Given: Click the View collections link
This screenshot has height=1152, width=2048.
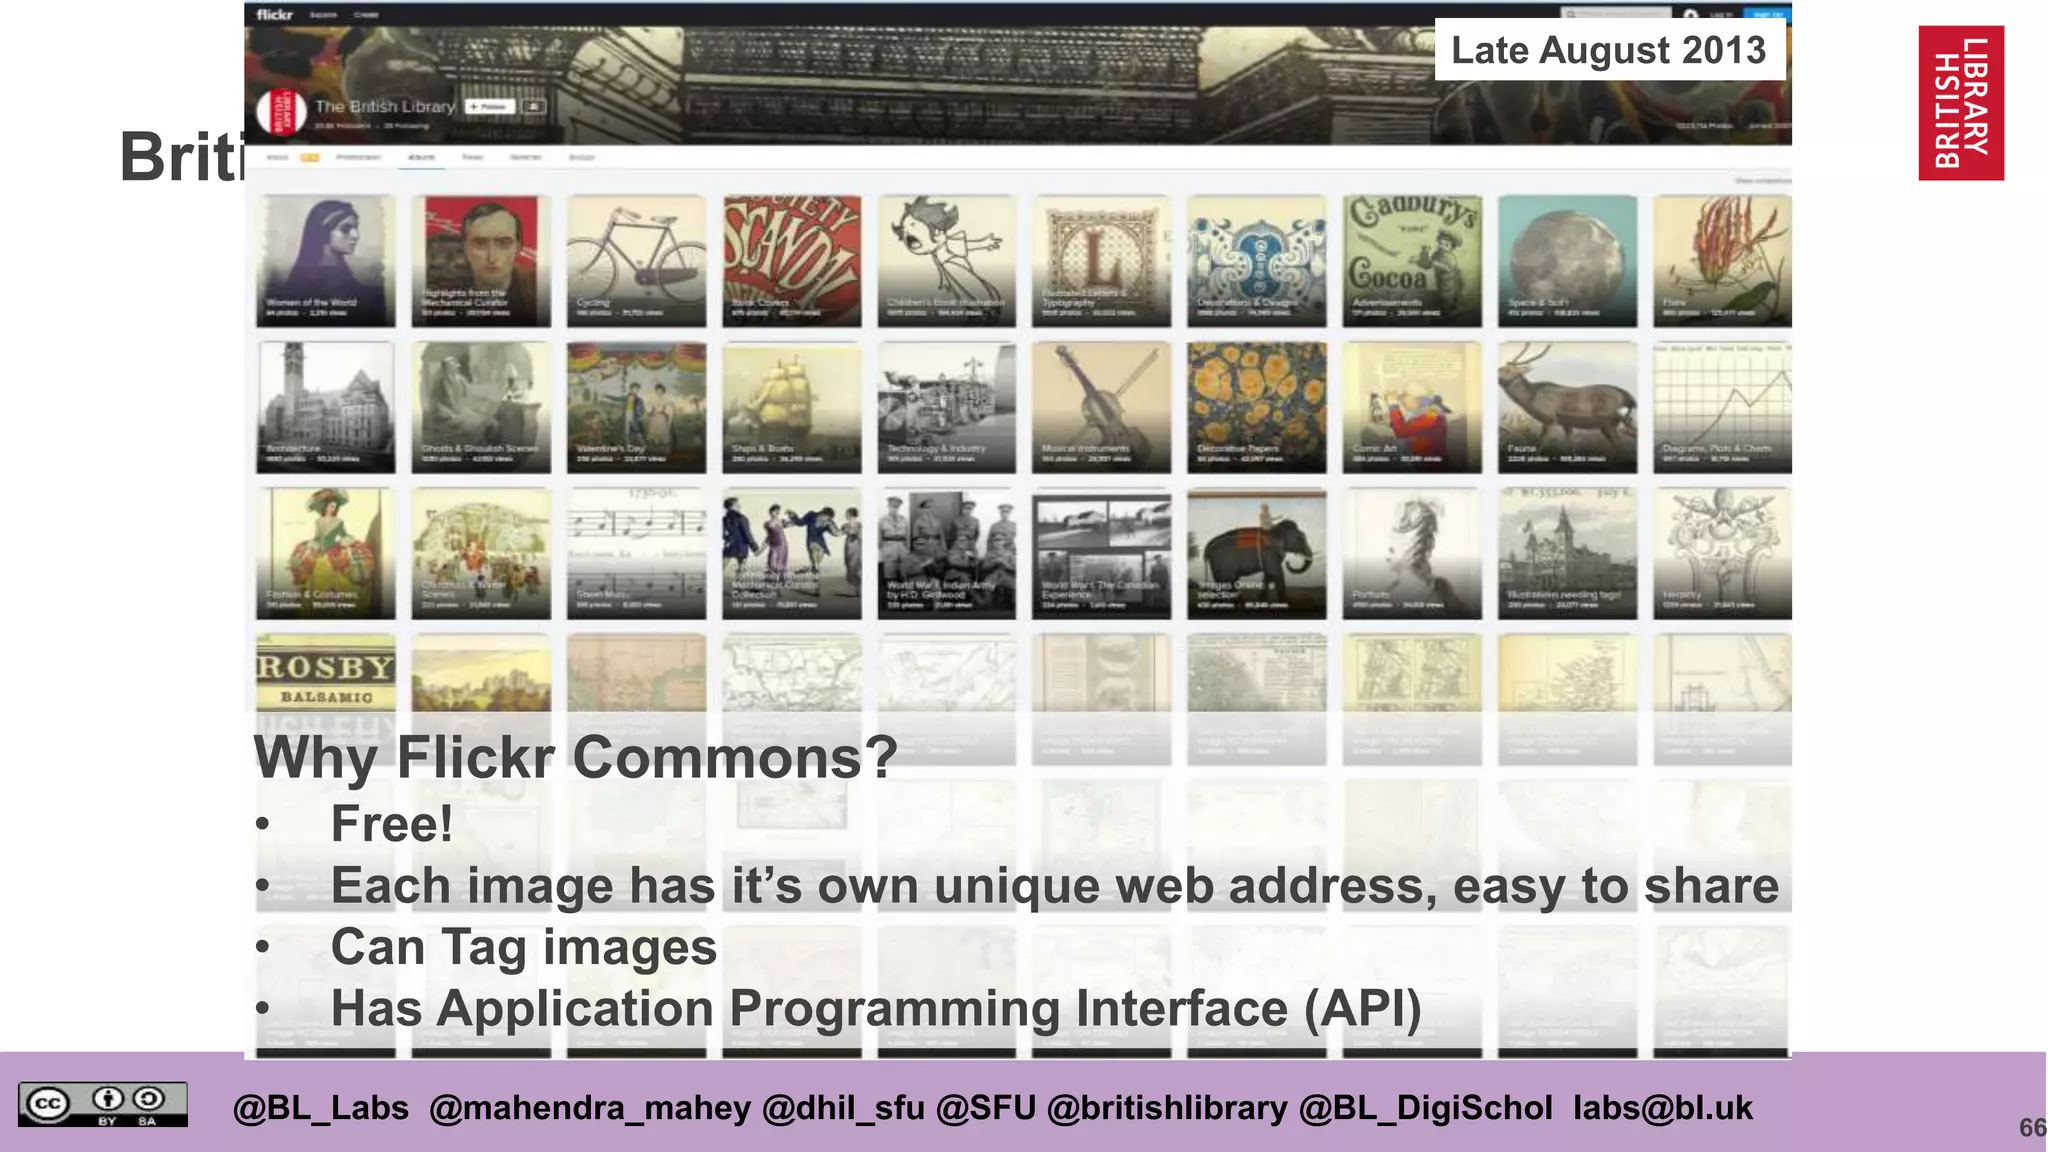Looking at the screenshot, I should point(1762,180).
